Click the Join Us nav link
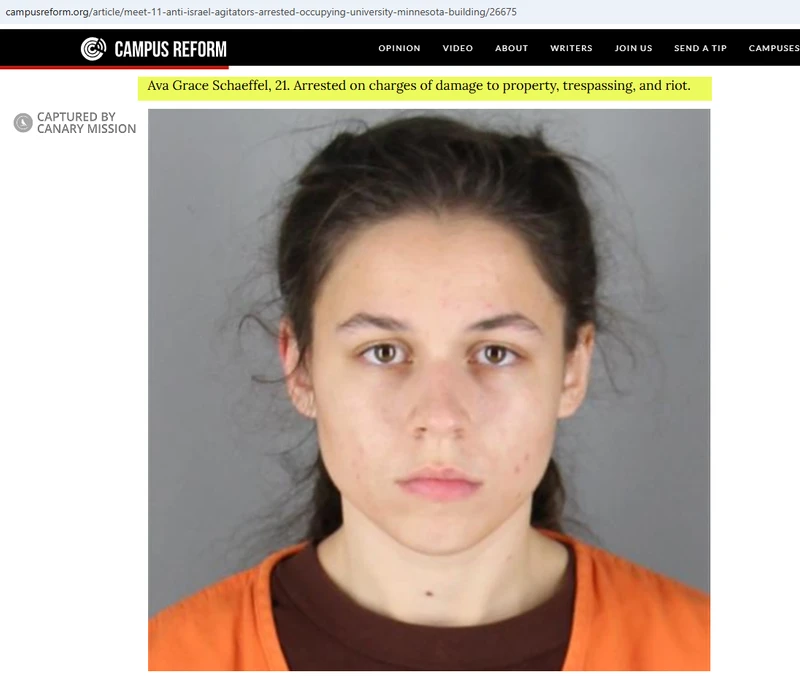This screenshot has height=688, width=800. 633,48
